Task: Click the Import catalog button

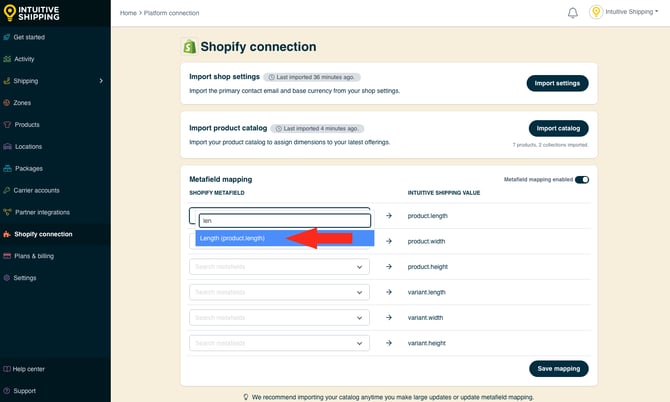Action: pos(558,128)
